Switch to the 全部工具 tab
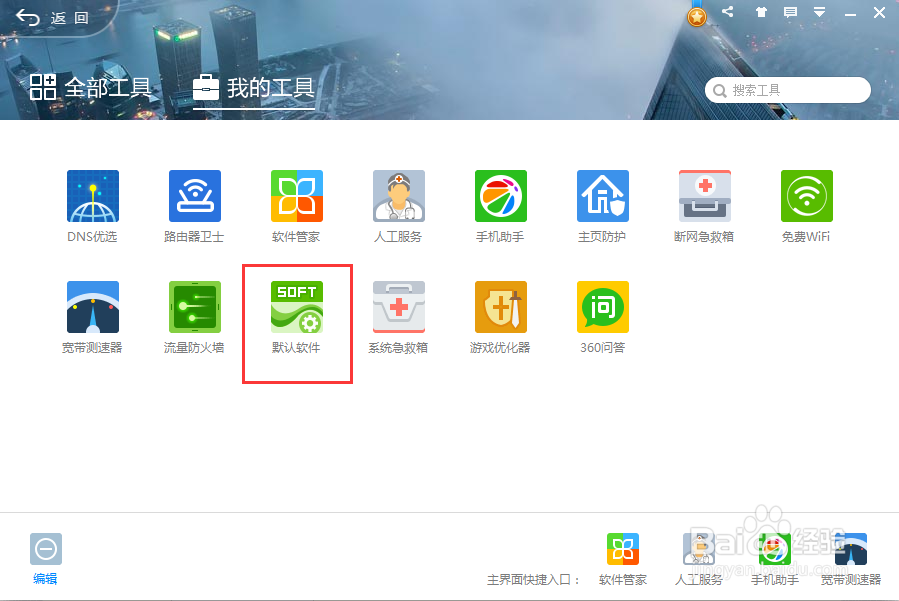 pos(87,88)
